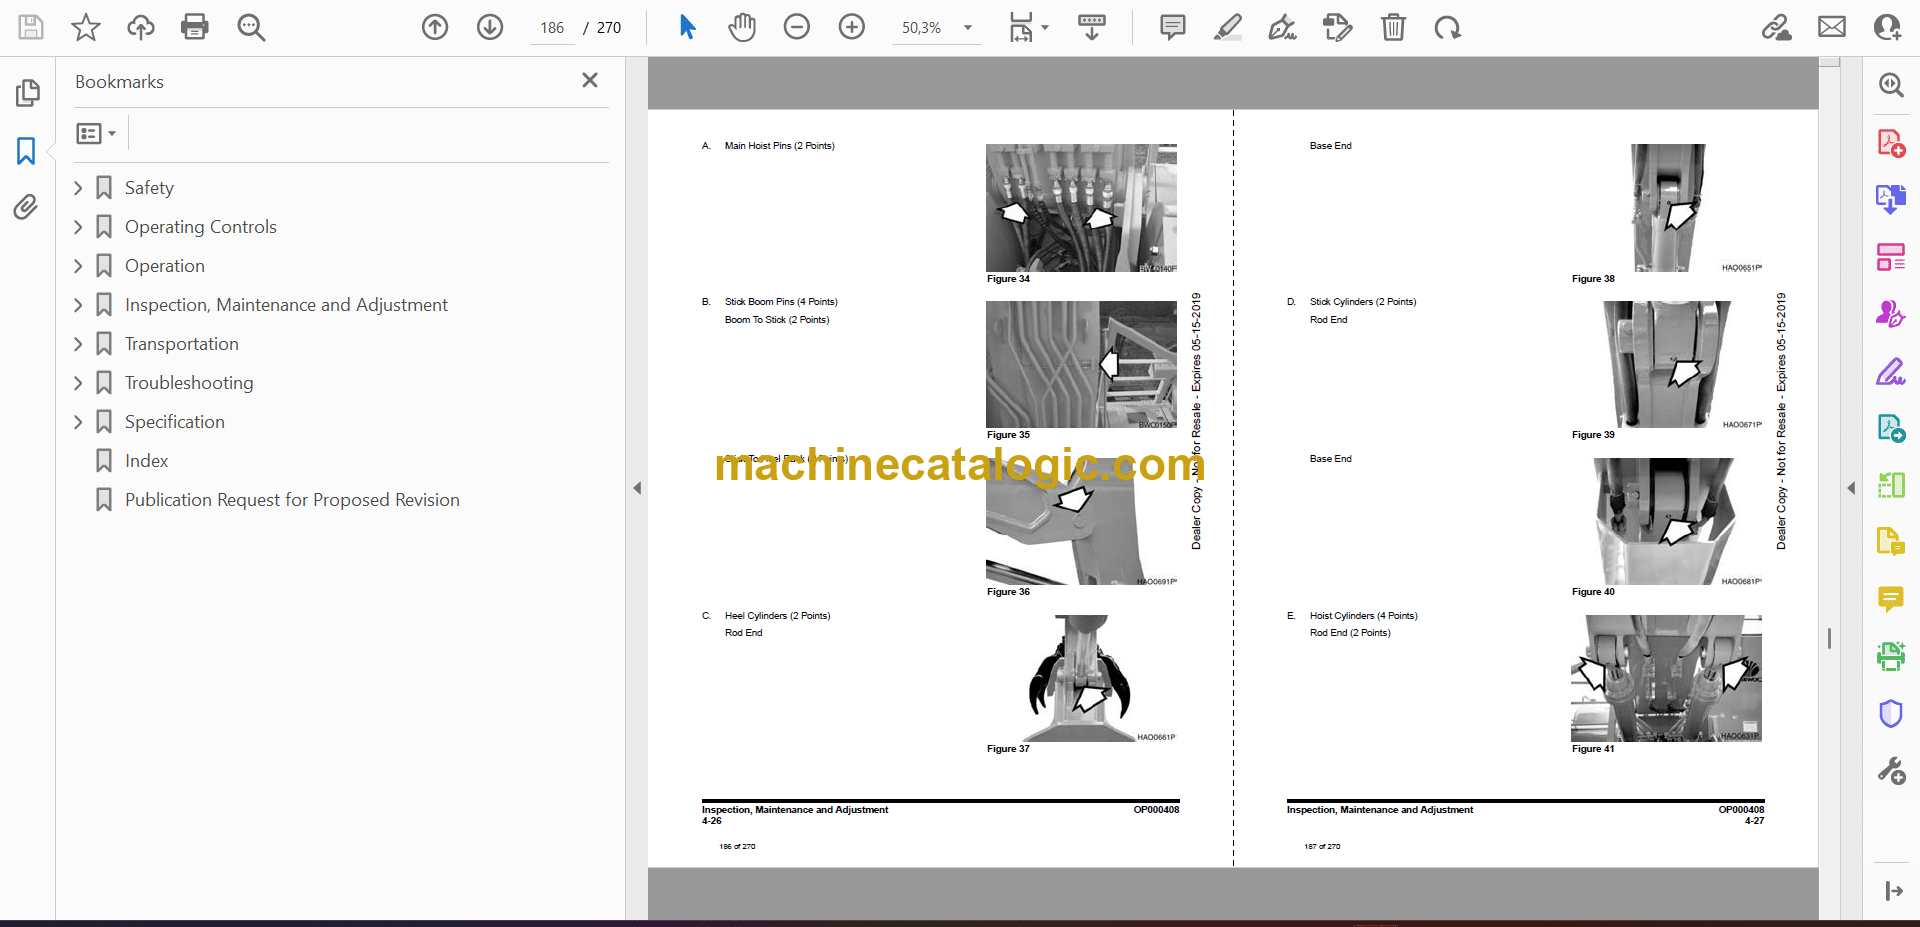
Task: Upload file to cloud storage
Action: pyautogui.click(x=141, y=27)
